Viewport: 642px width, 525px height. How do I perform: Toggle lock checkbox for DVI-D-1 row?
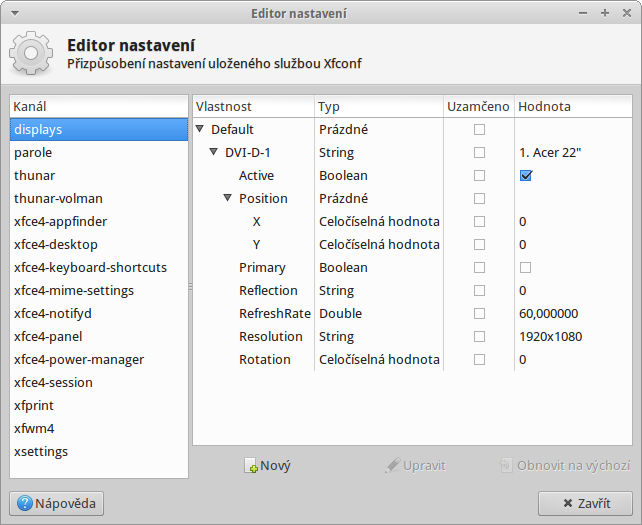pos(479,152)
